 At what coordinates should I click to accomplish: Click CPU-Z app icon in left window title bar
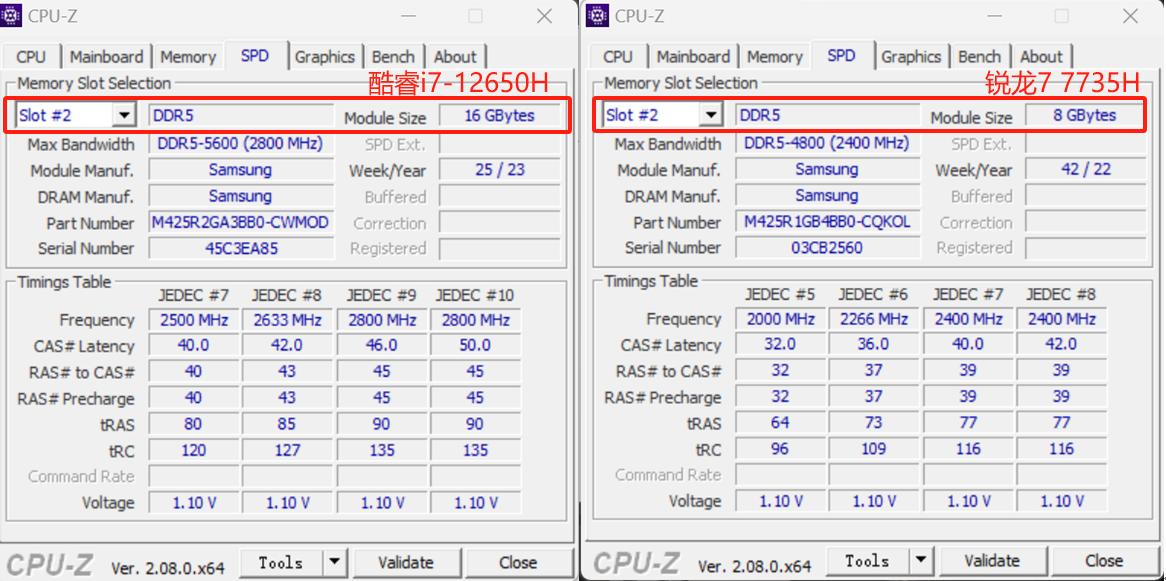click(x=11, y=15)
